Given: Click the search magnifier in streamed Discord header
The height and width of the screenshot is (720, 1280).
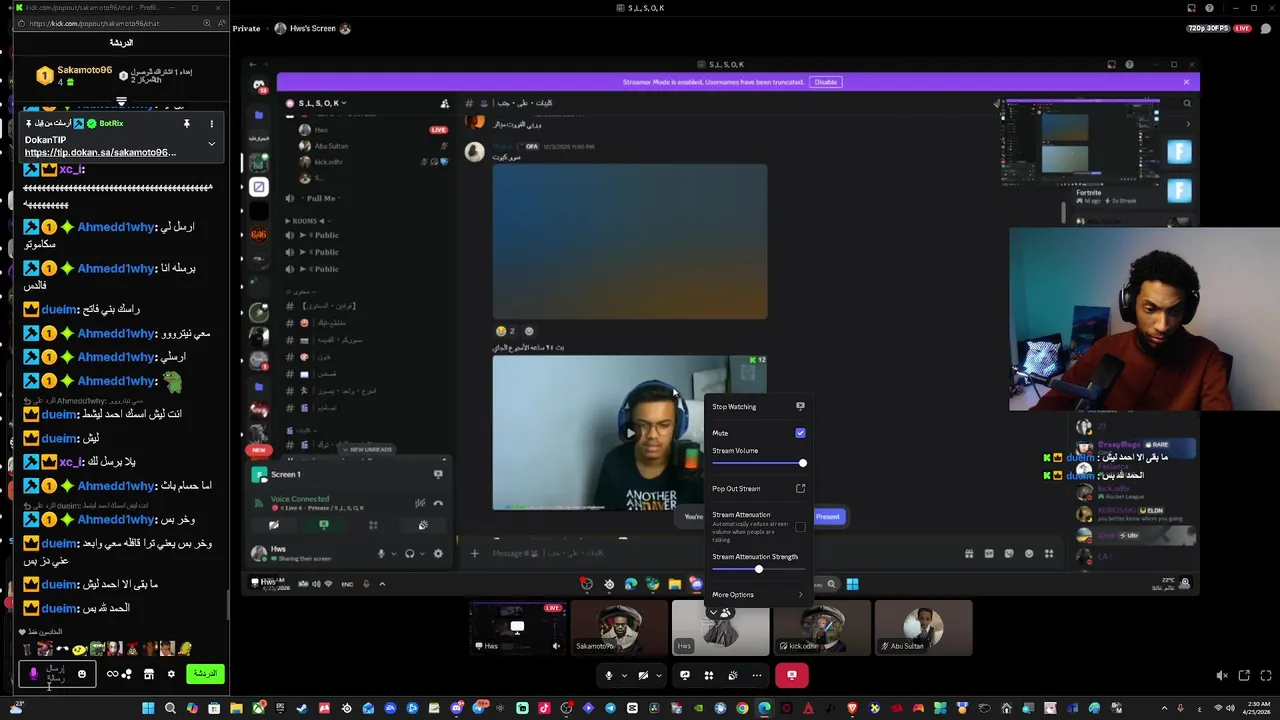Looking at the screenshot, I should pos(1187,103).
